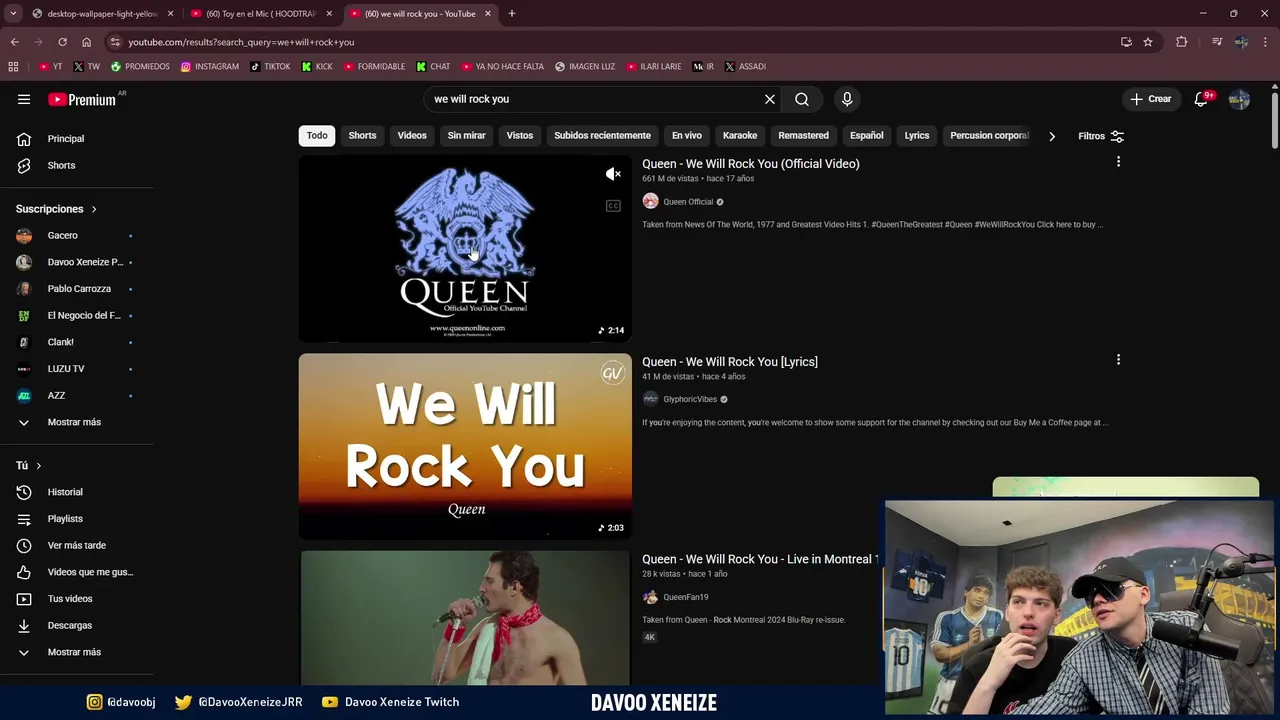This screenshot has width=1280, height=720.
Task: Open the Queen Official Video thumbnail
Action: pos(465,248)
